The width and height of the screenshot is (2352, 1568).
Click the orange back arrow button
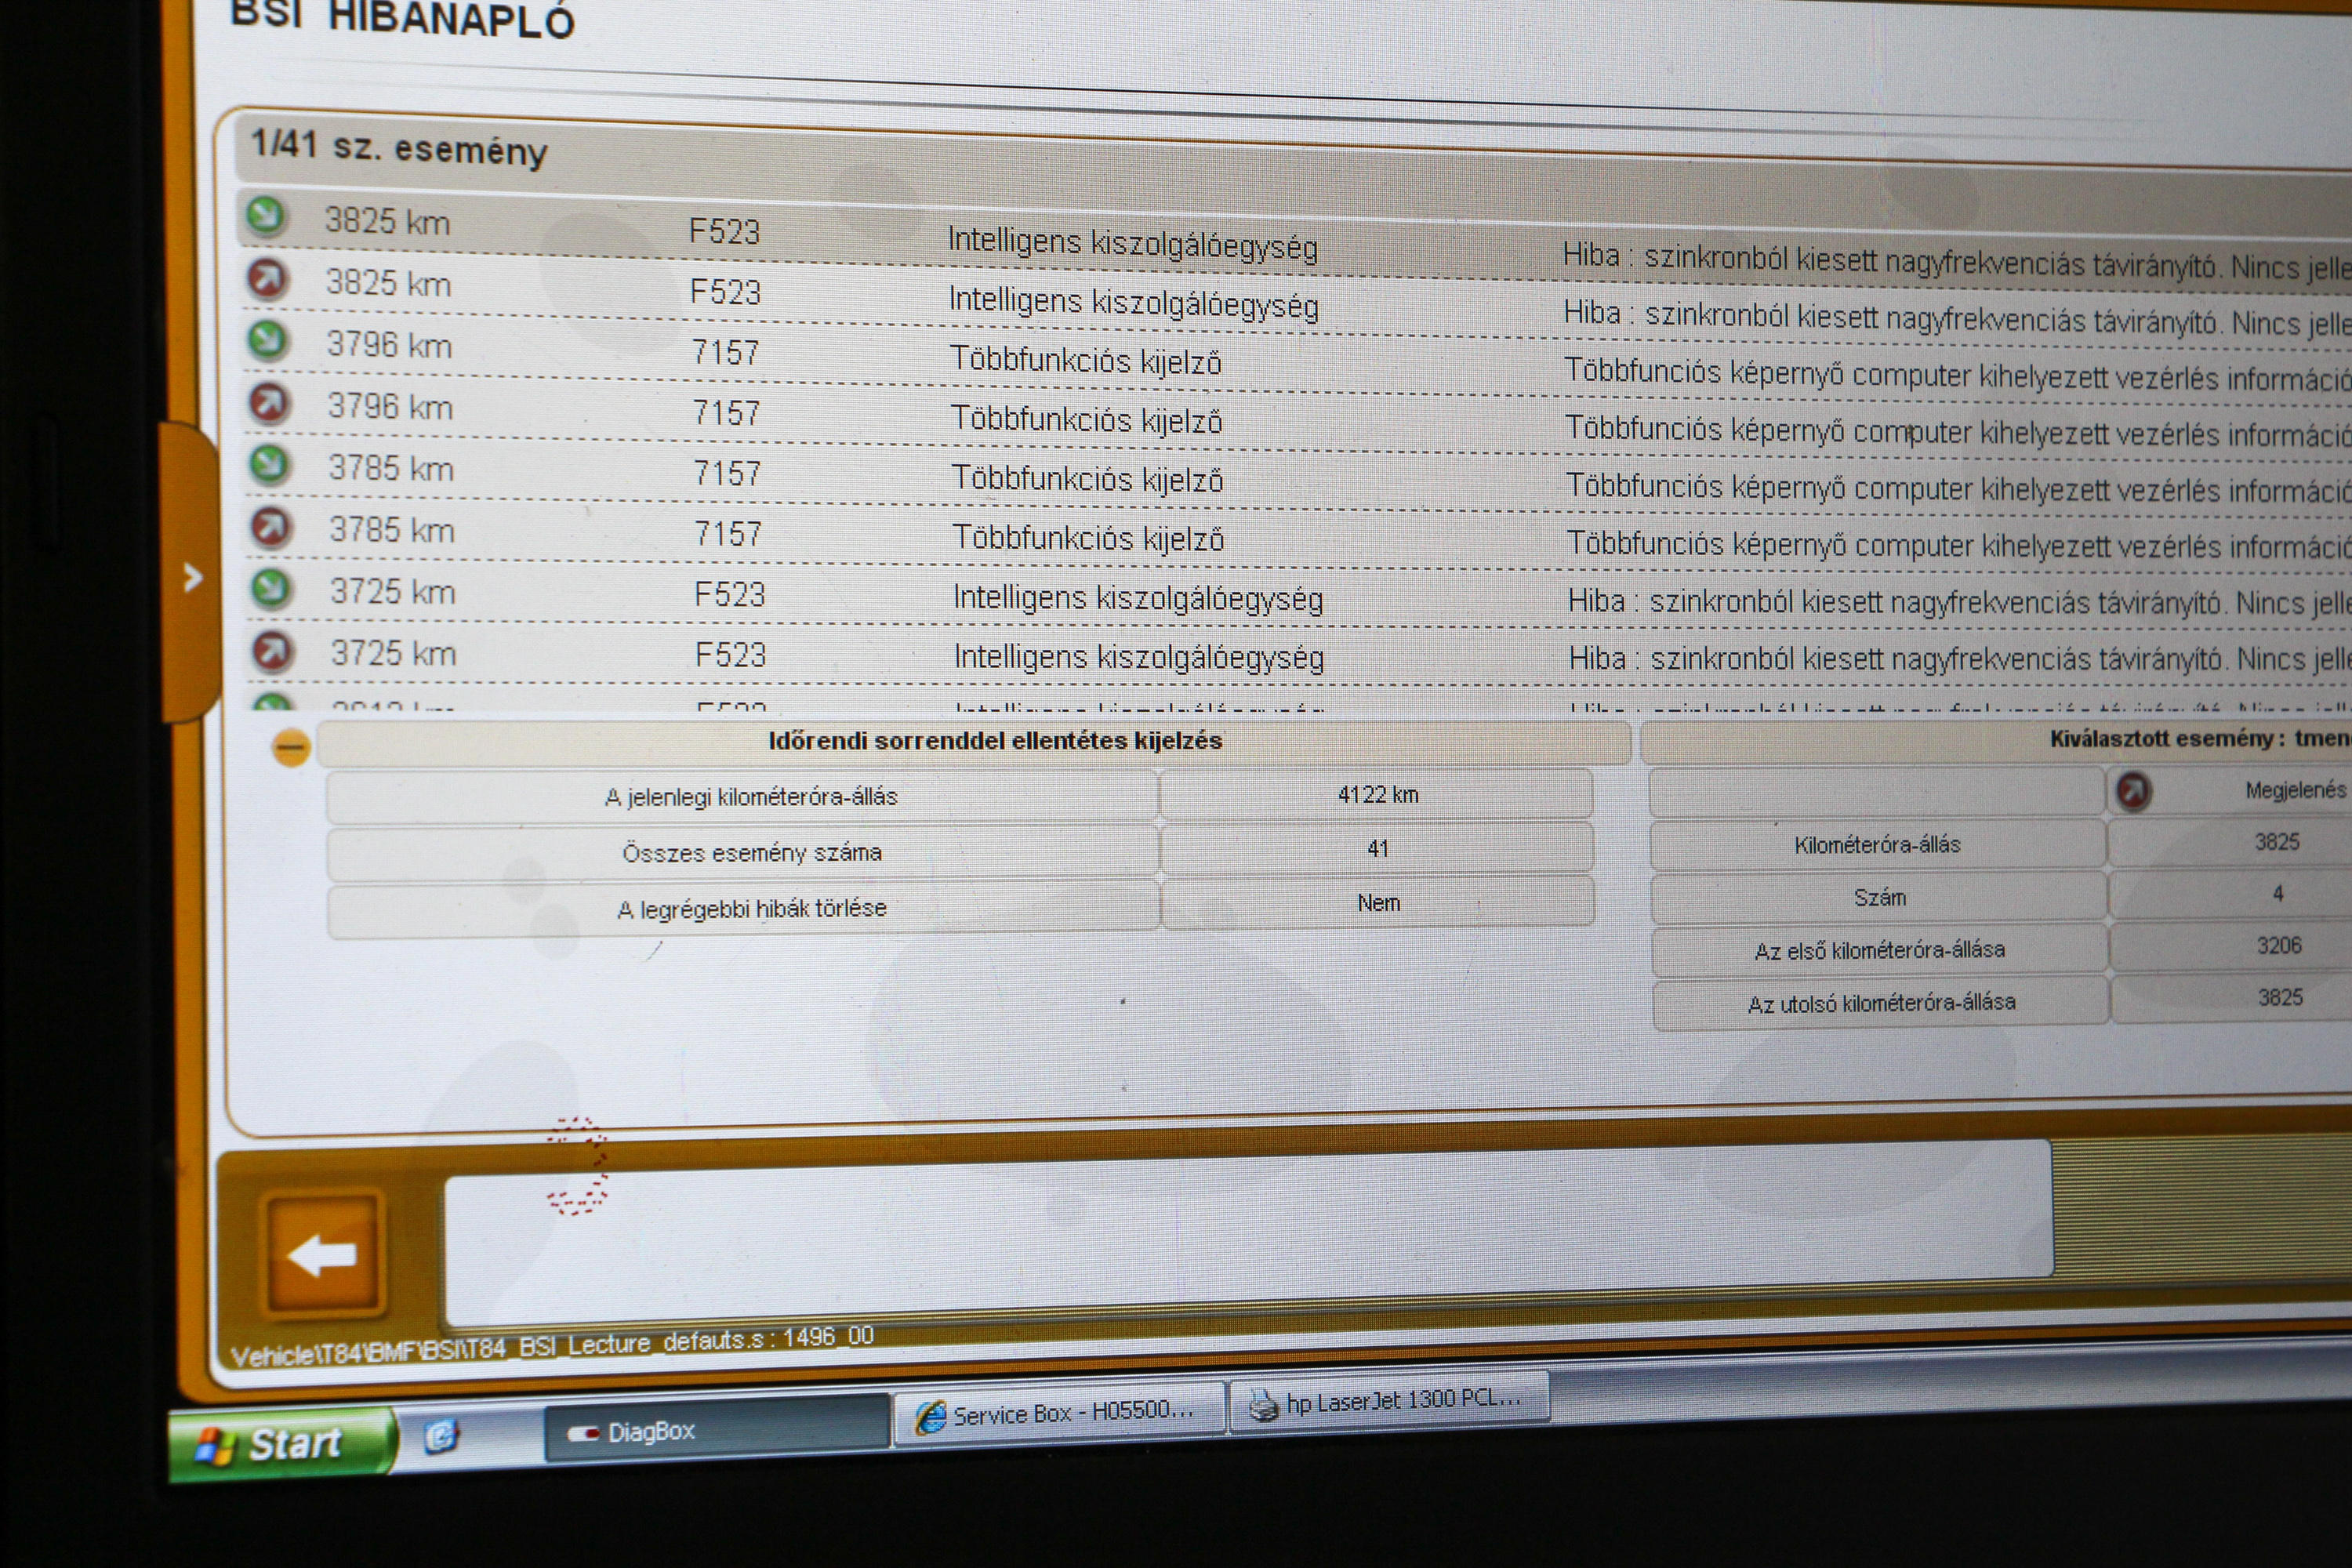(x=322, y=1253)
